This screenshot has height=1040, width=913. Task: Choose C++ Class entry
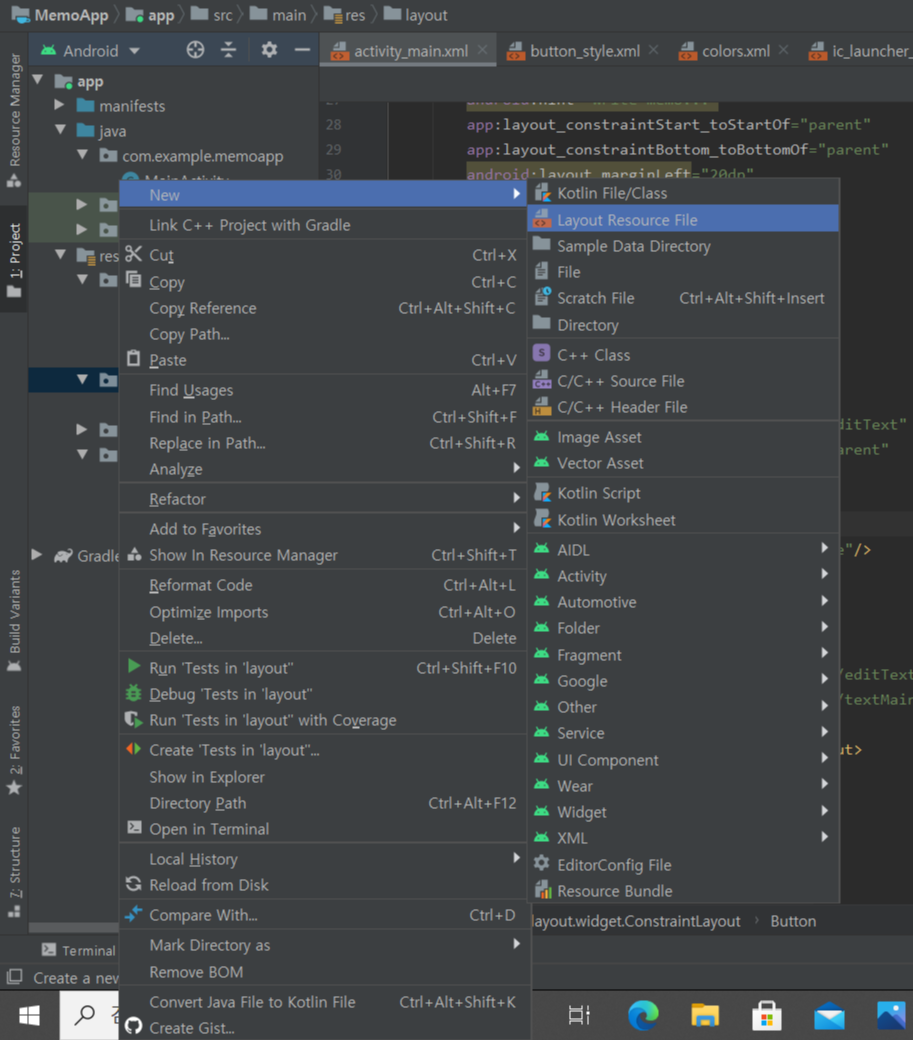coord(683,355)
